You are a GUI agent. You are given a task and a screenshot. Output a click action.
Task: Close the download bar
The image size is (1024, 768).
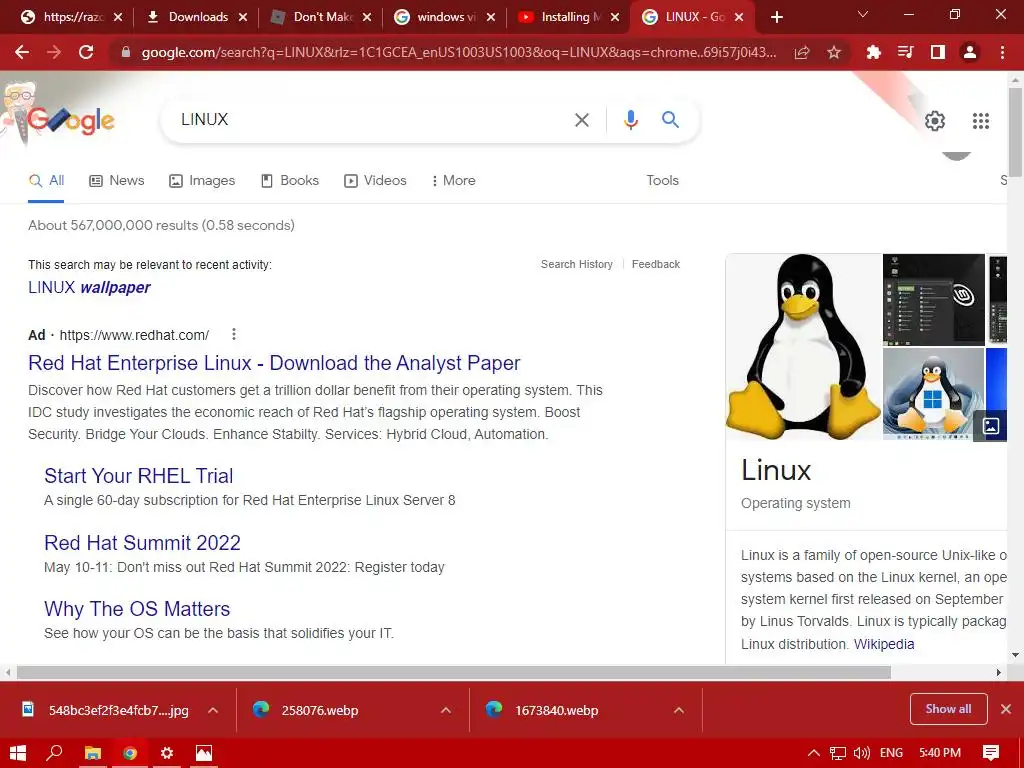[x=1006, y=709]
